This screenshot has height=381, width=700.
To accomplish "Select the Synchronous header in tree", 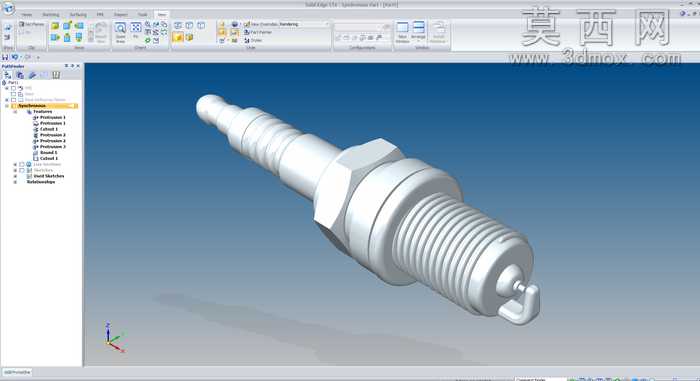I will click(44, 106).
